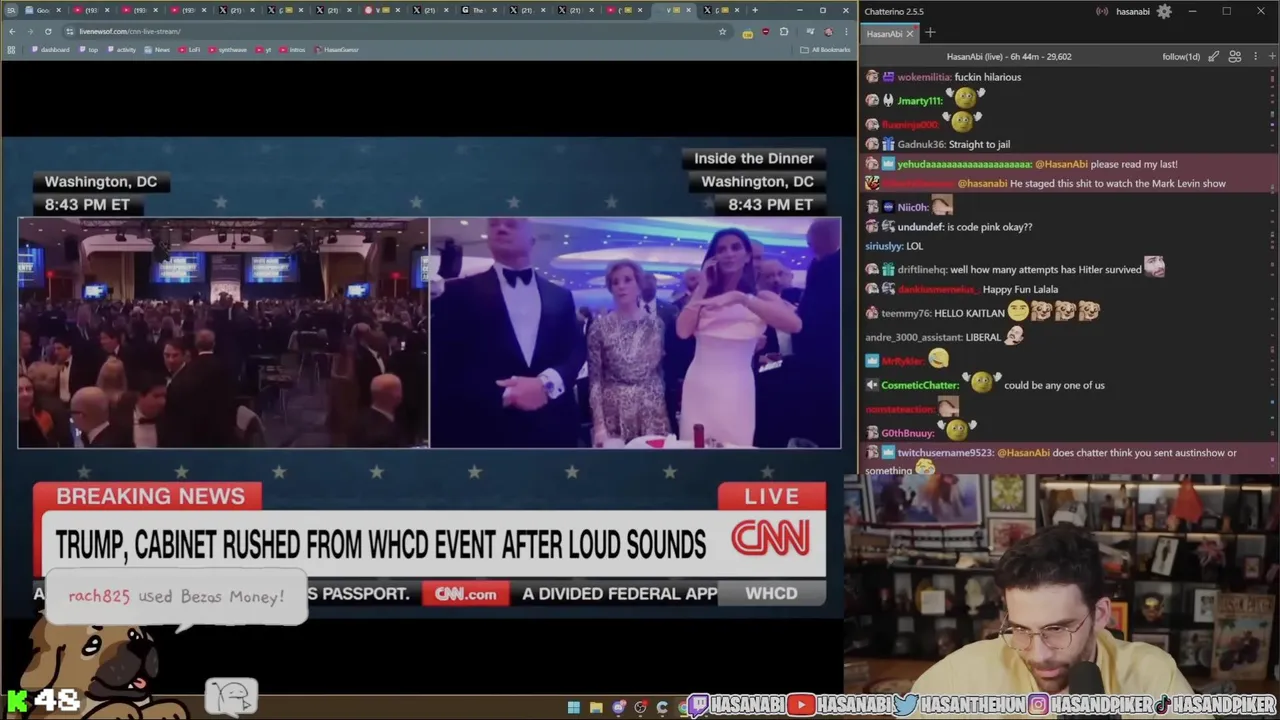Select the HasanAbi chat tab
Screen dimensions: 1280x720
tap(884, 34)
